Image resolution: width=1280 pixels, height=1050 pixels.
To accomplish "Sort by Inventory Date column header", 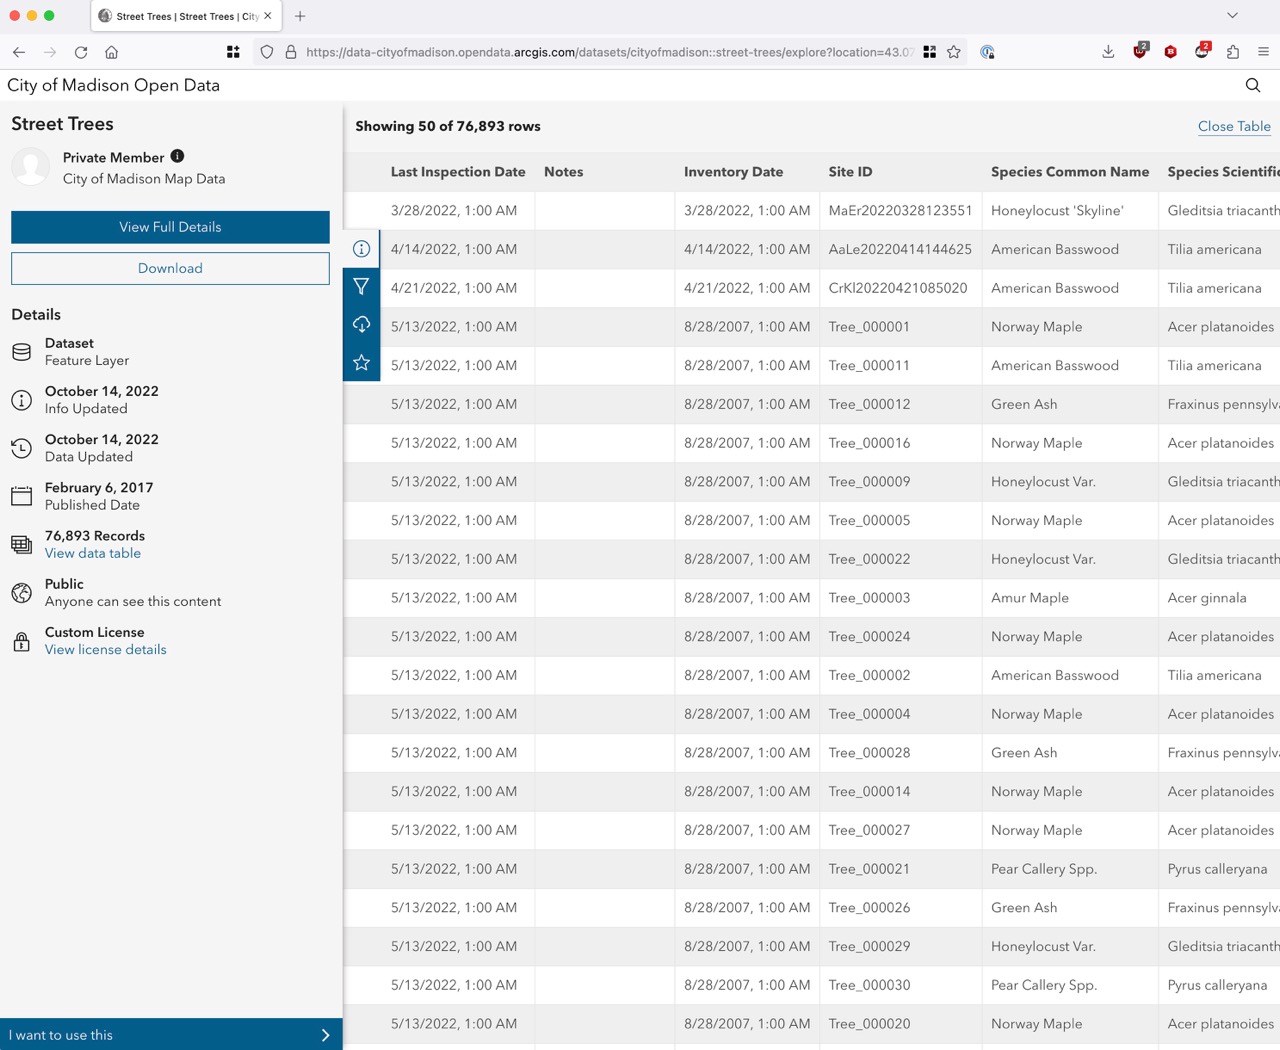I will (734, 172).
